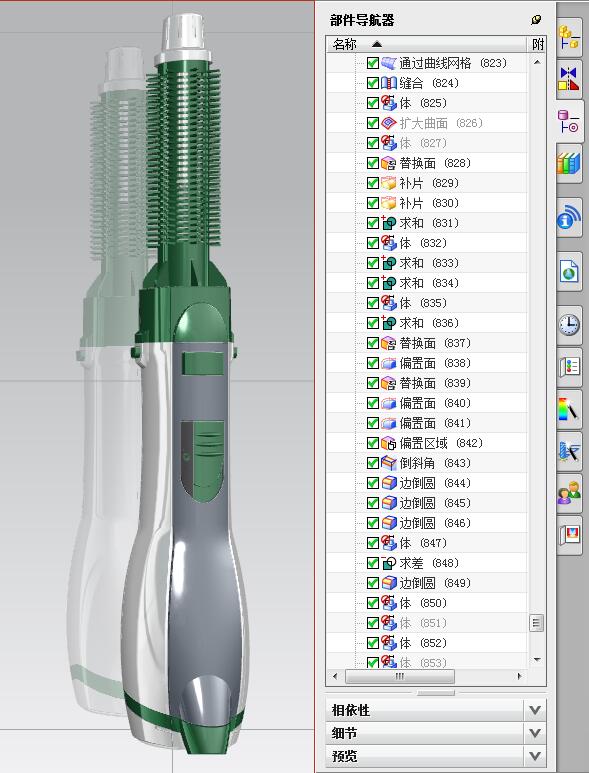589x773 pixels.
Task: Click the 名称 column header
Action: [x=426, y=44]
